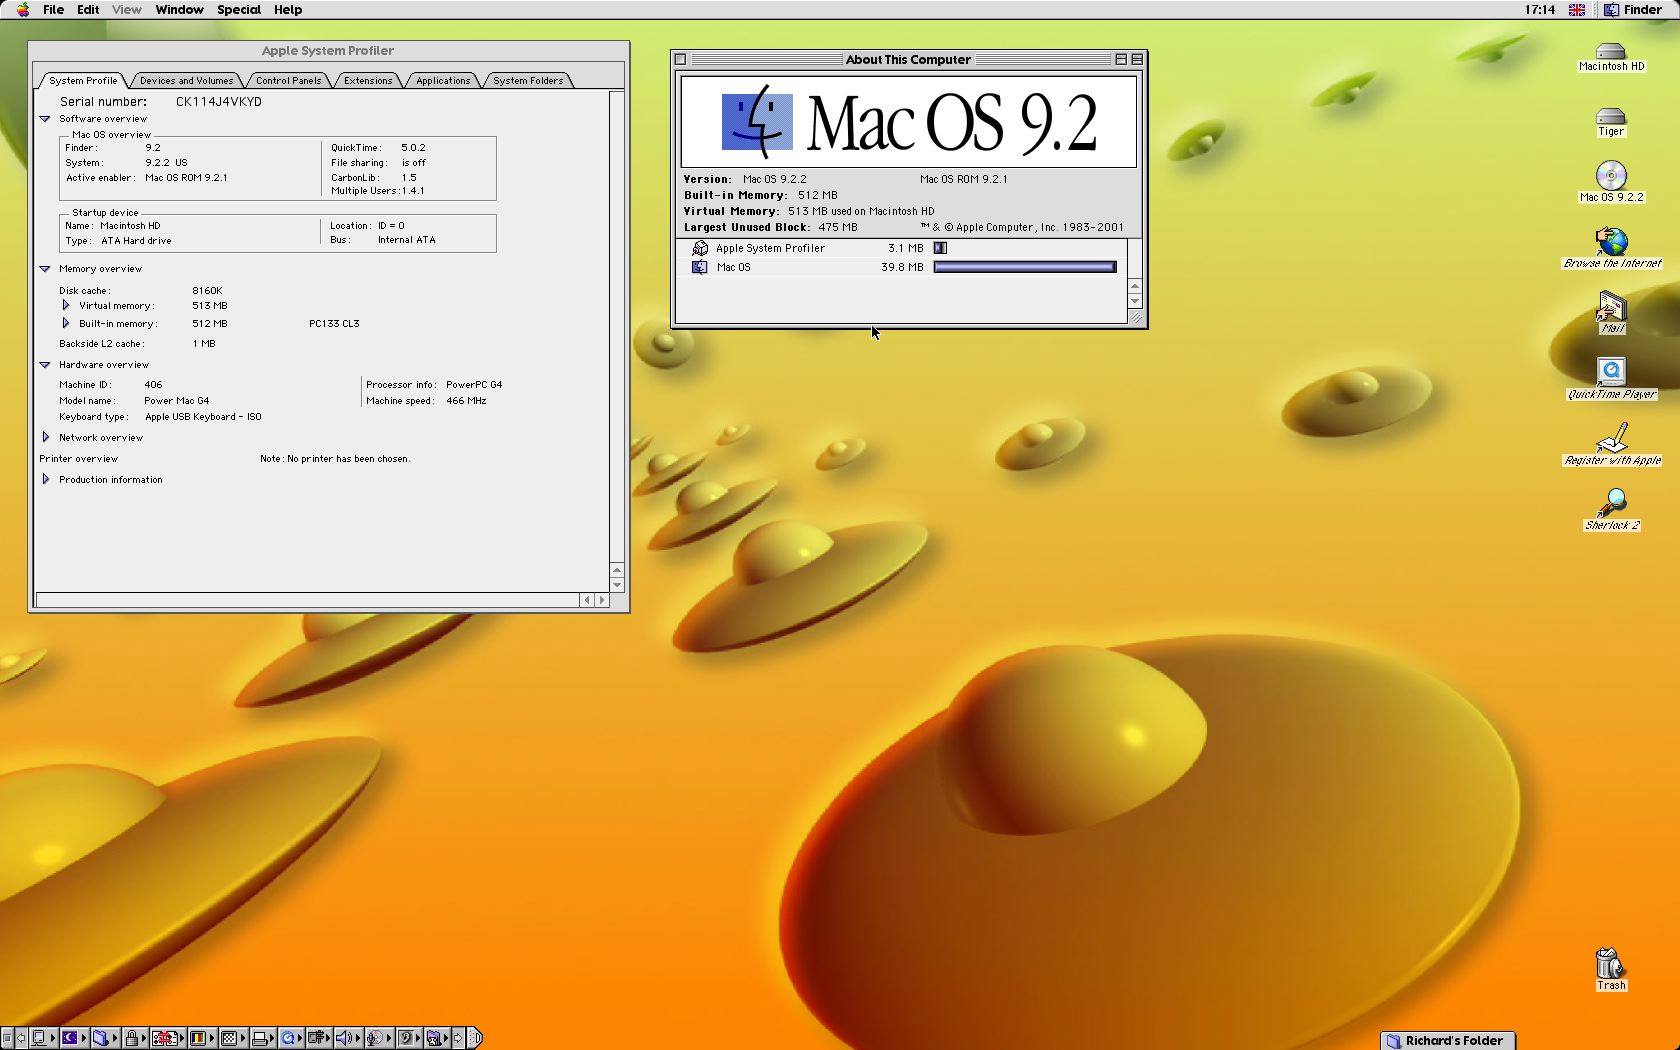Click the Mac OS 9.2 logo banner
Viewport: 1680px width, 1050px height.
coord(908,122)
